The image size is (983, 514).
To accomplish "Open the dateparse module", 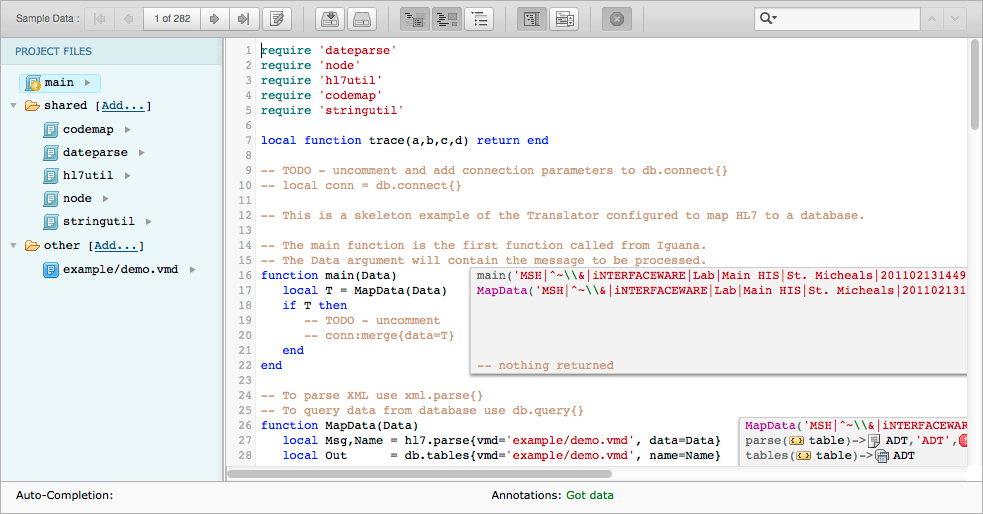I will click(x=95, y=153).
